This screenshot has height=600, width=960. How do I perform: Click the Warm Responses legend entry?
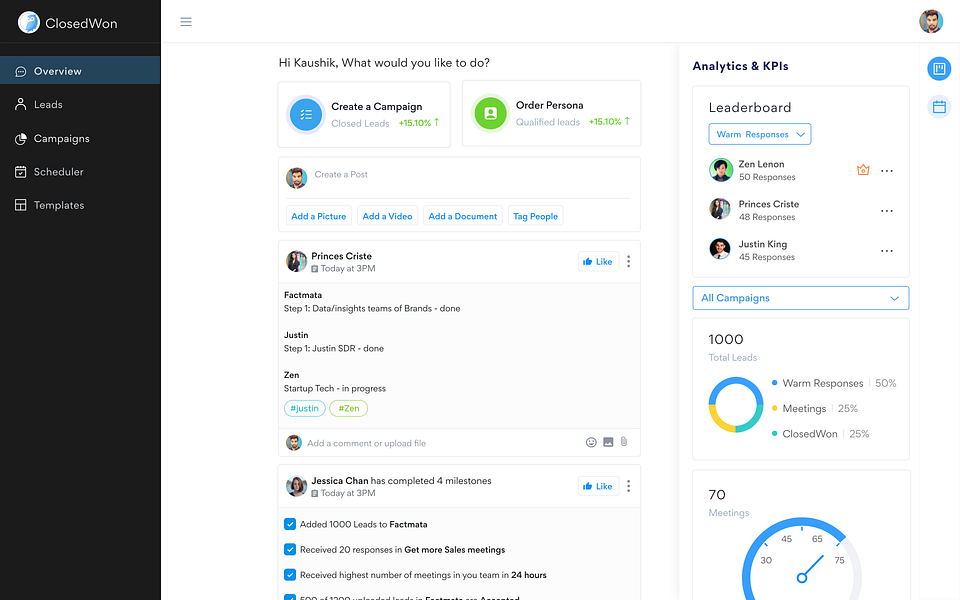point(834,383)
